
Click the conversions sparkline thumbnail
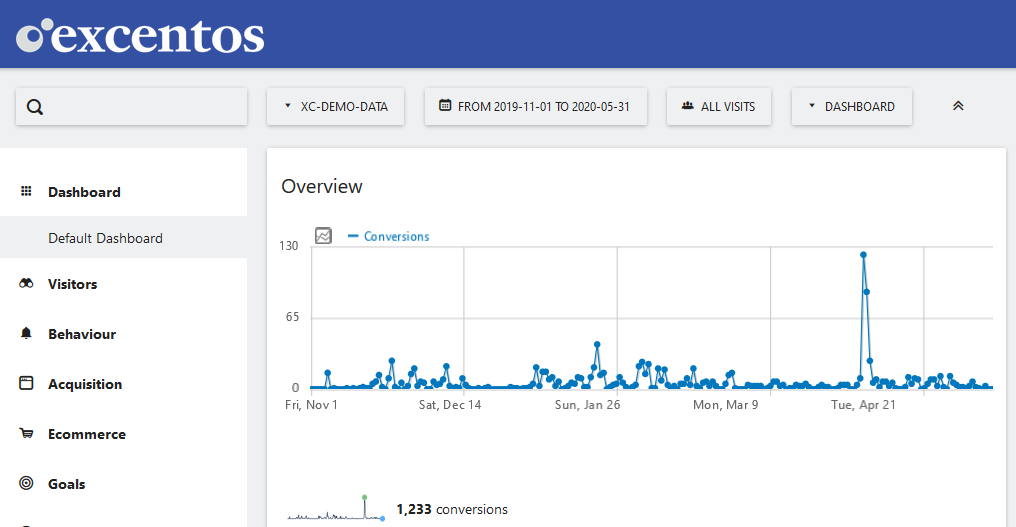coord(335,508)
